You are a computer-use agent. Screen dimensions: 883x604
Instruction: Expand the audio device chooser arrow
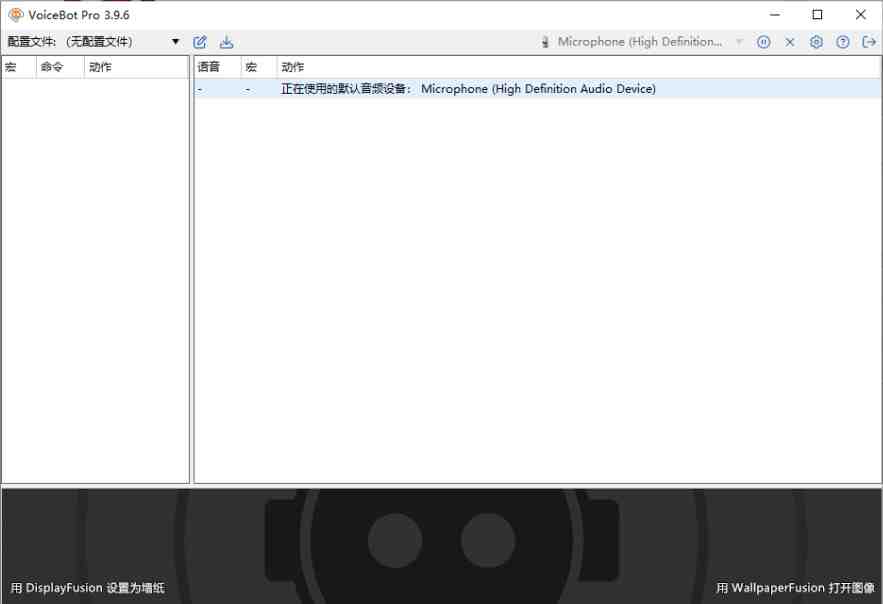(x=738, y=41)
